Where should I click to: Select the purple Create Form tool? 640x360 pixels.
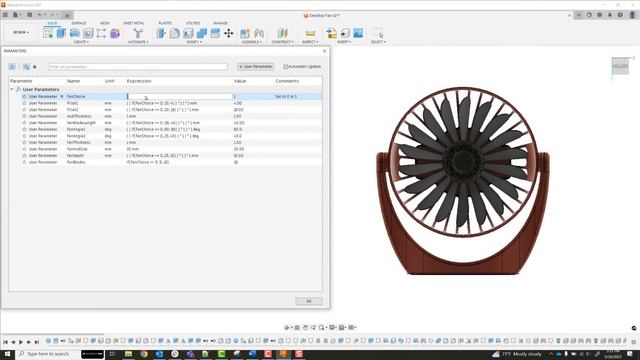point(115,33)
